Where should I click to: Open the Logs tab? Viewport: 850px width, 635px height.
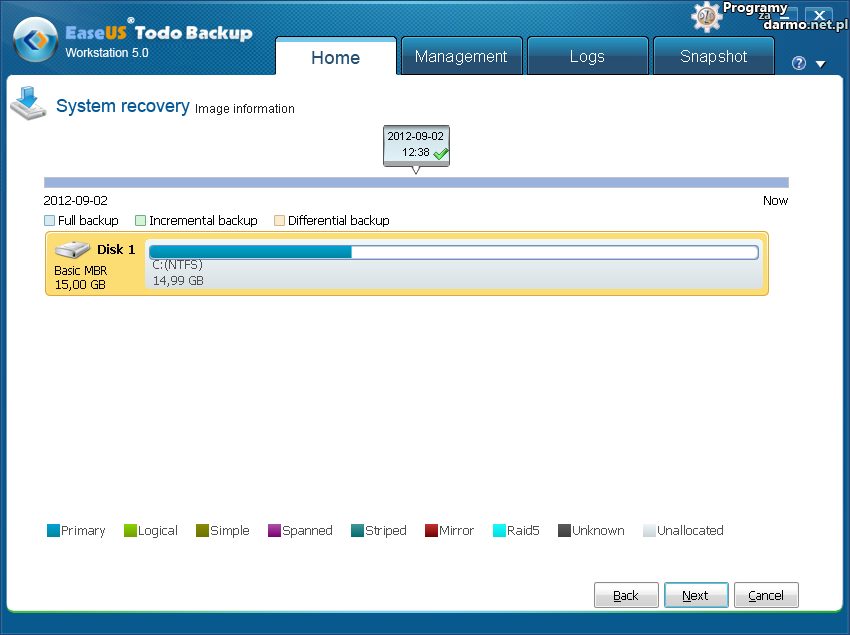coord(586,57)
